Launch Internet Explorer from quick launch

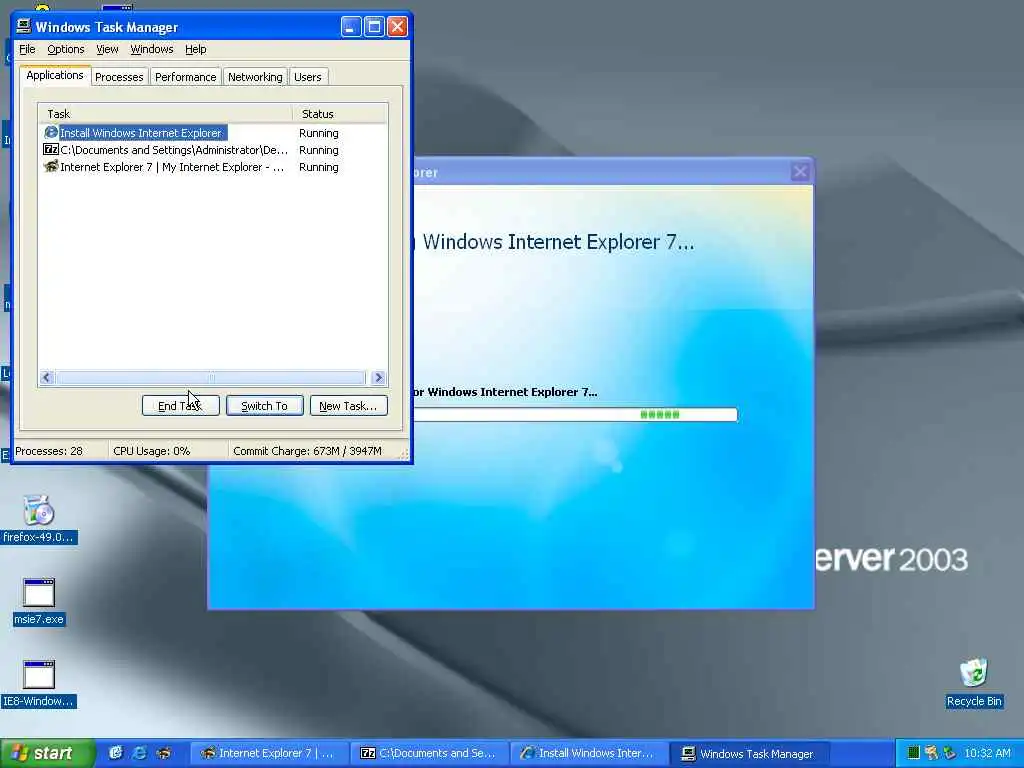pyautogui.click(x=139, y=753)
